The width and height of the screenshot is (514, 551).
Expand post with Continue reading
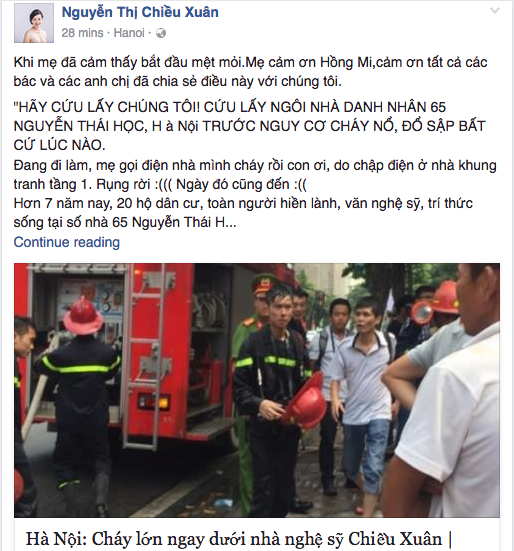point(67,242)
